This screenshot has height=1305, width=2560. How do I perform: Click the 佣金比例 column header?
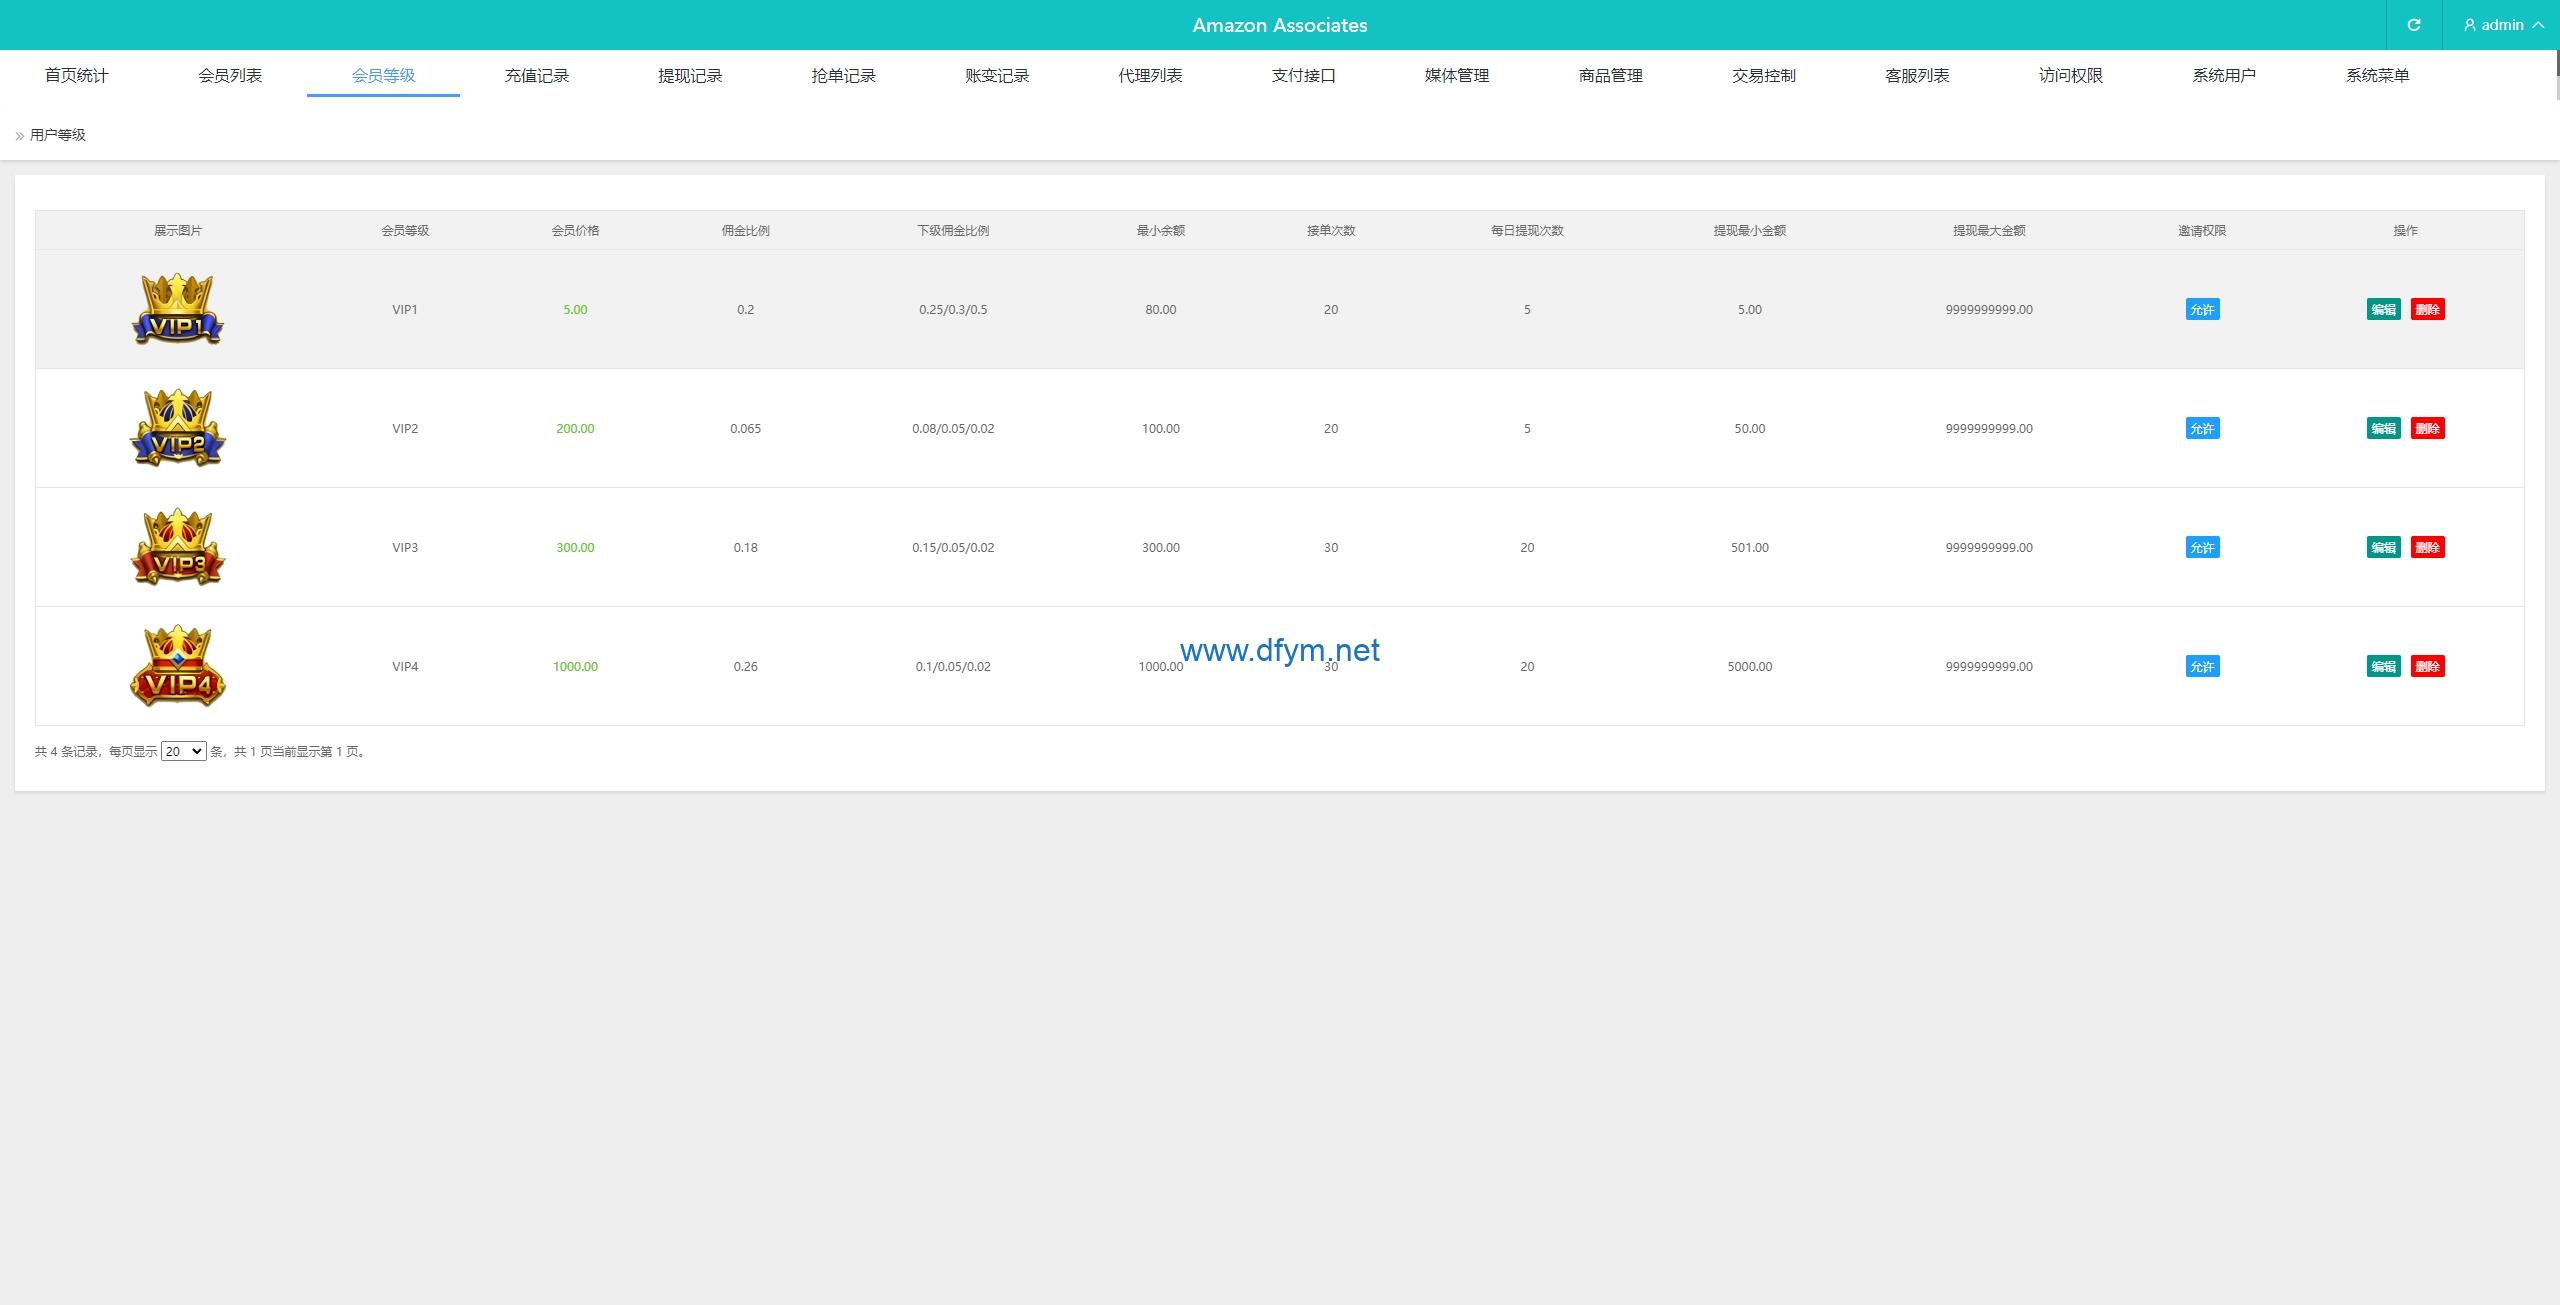pyautogui.click(x=746, y=230)
